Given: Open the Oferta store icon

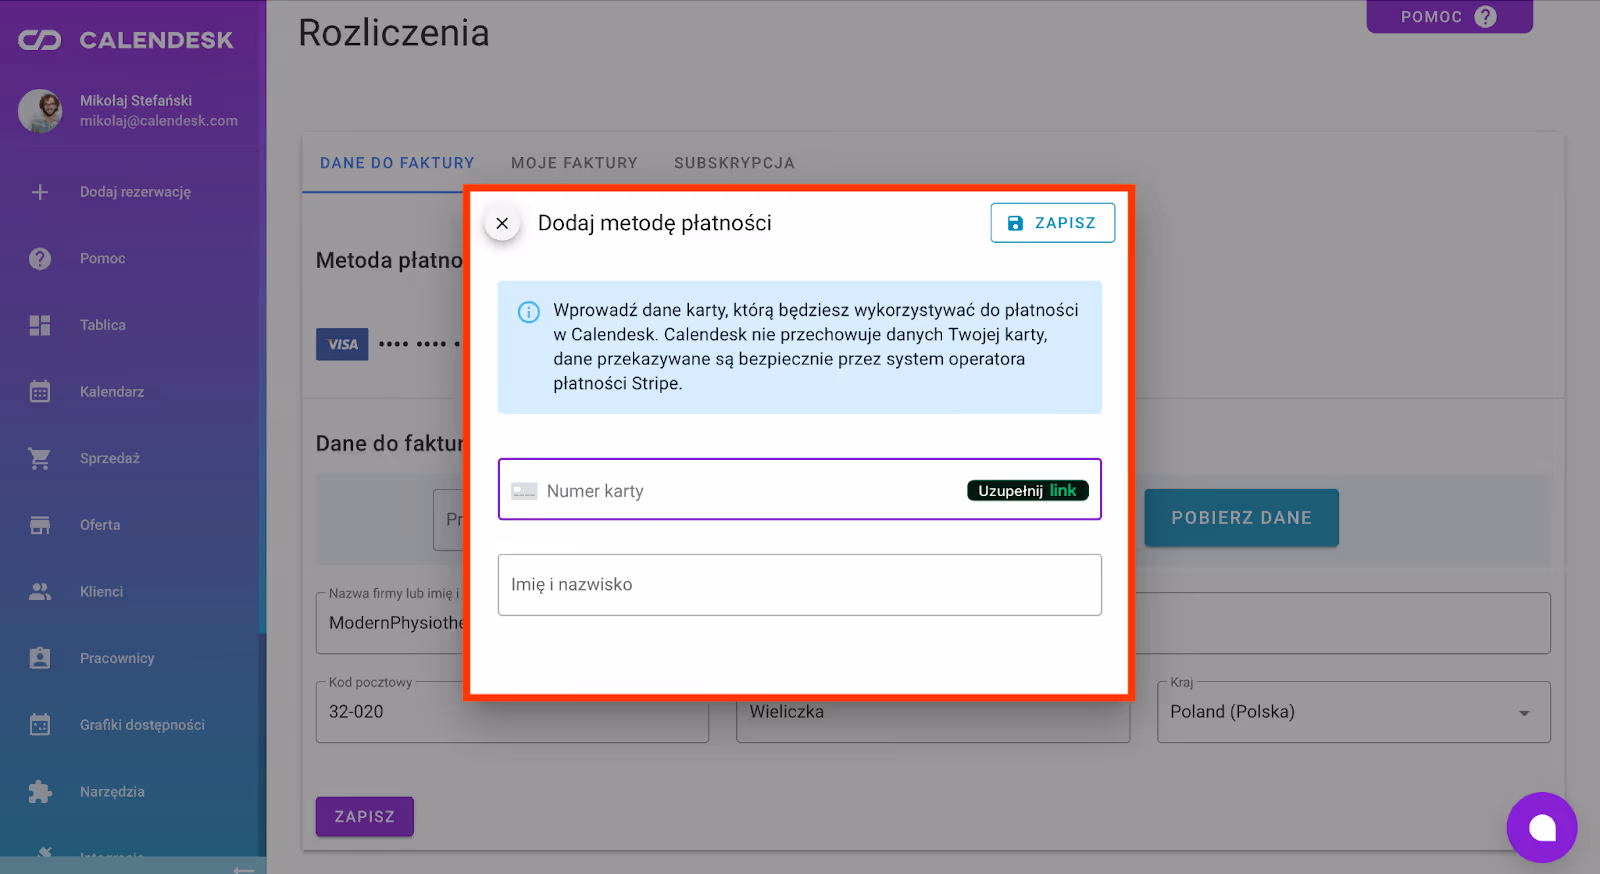Looking at the screenshot, I should pos(40,525).
